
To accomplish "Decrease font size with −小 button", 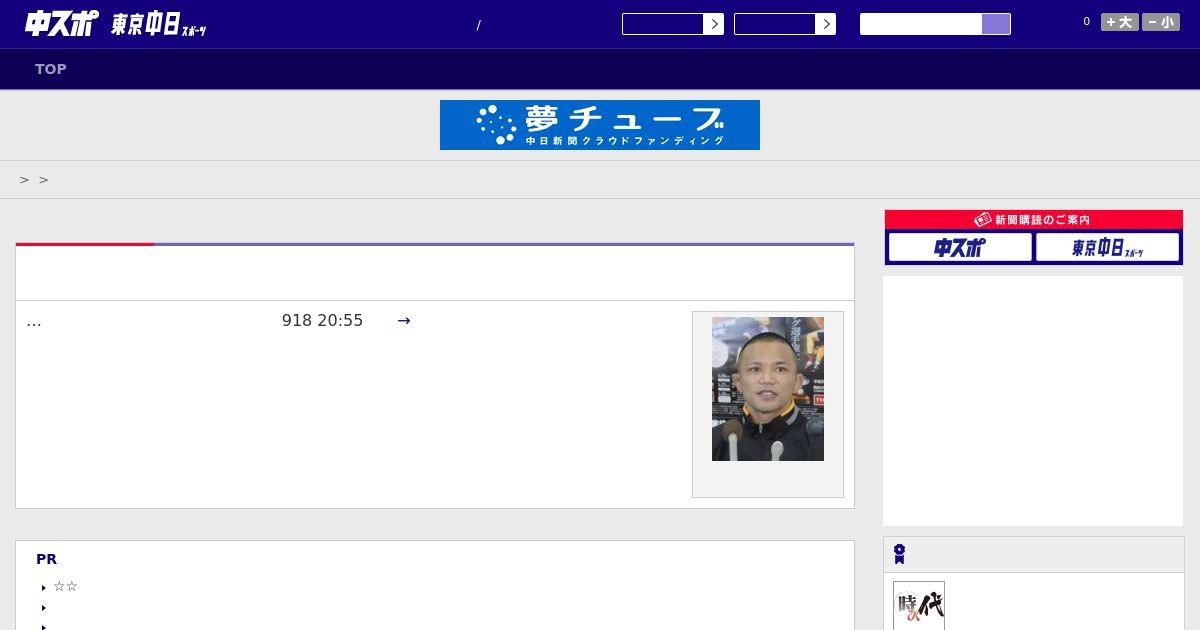I will tap(1161, 22).
